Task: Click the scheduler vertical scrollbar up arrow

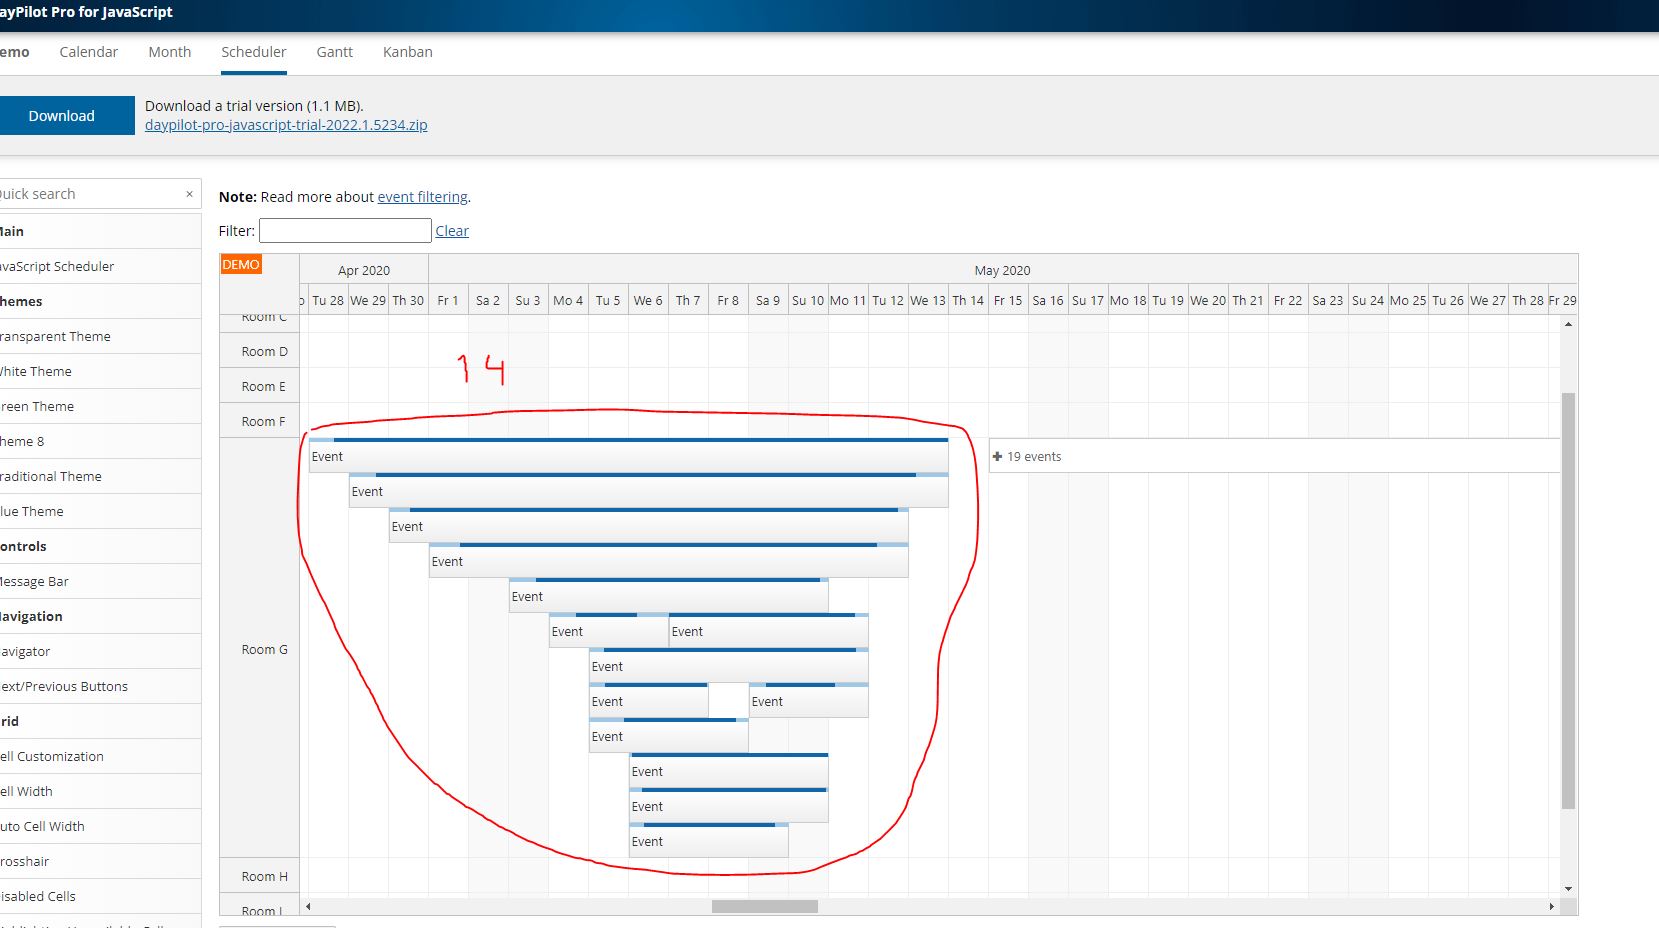Action: point(1568,324)
